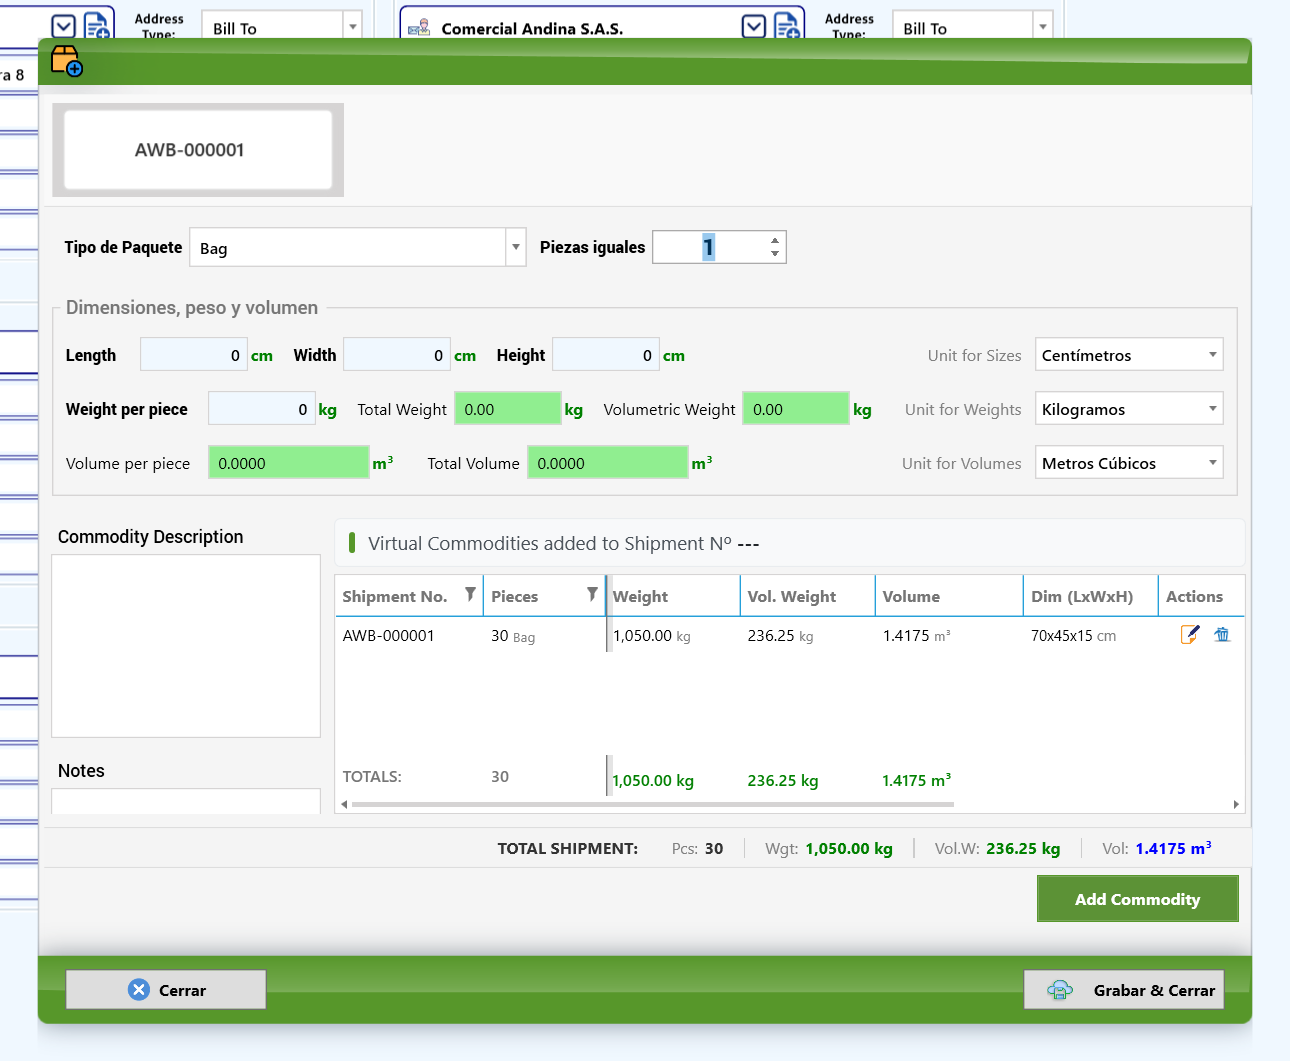Open Address Type dropdown right of Comercial Andina

tap(1043, 27)
